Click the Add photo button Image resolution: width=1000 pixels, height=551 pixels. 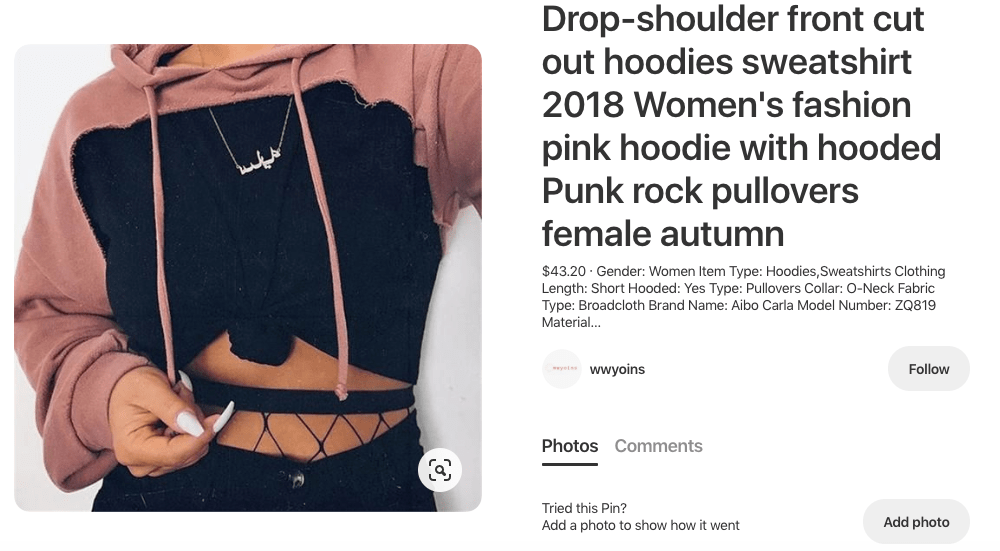click(916, 522)
